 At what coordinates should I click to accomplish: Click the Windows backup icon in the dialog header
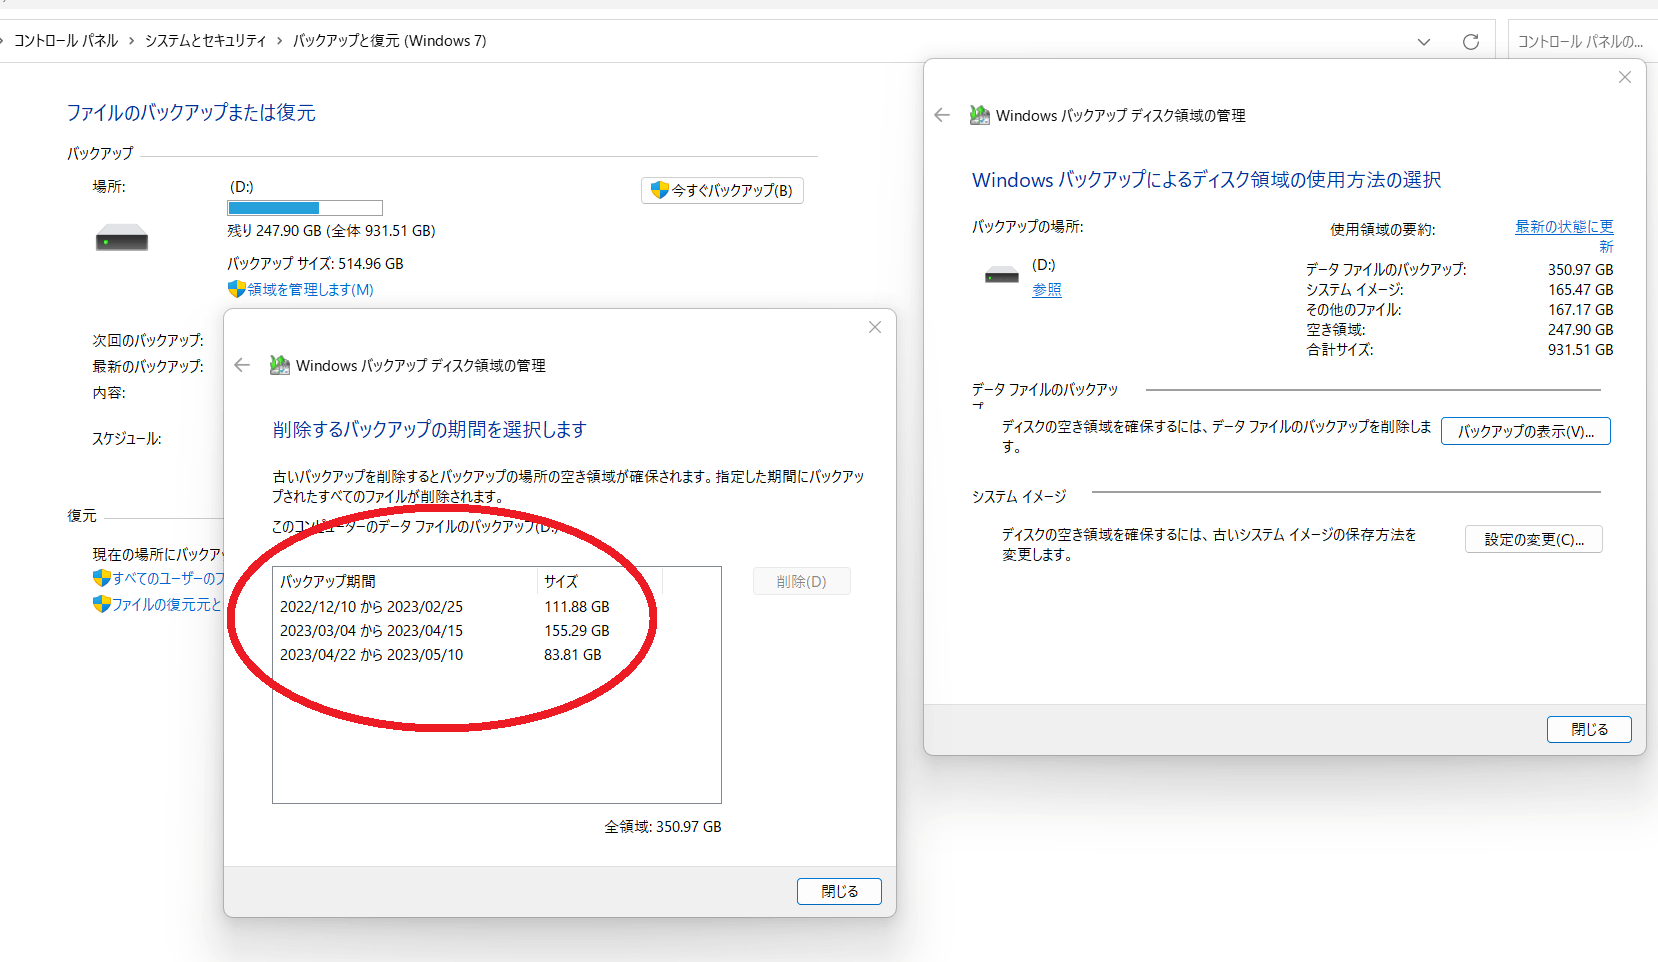979,115
